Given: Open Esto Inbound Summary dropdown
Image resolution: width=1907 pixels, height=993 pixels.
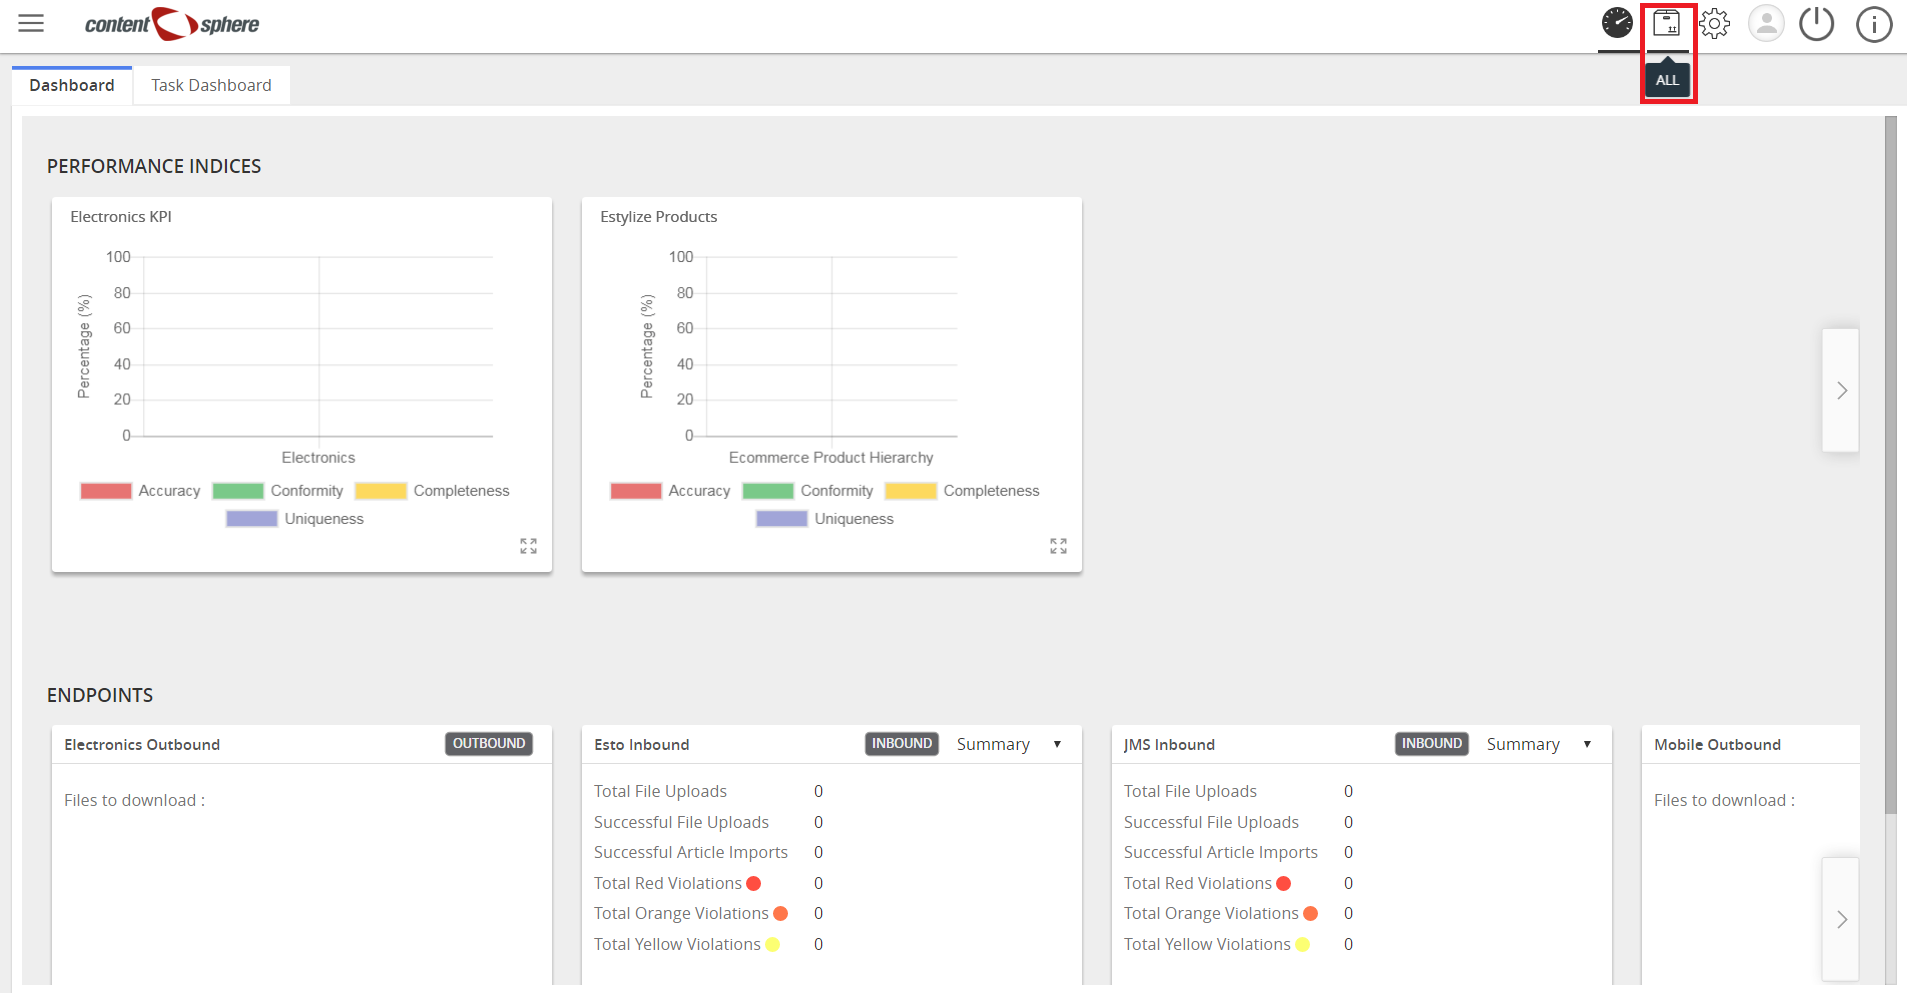Looking at the screenshot, I should [1009, 744].
